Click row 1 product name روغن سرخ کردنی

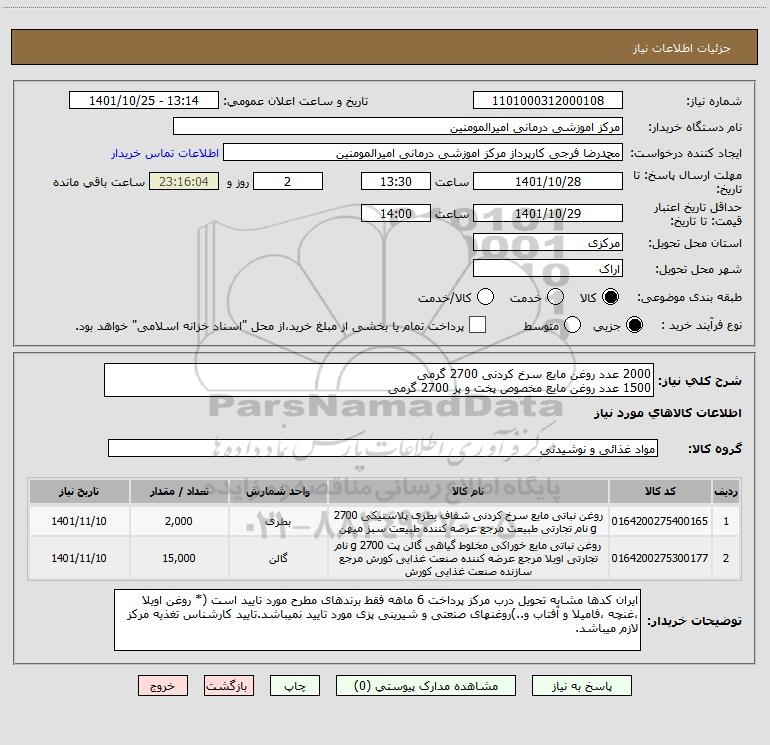click(468, 522)
